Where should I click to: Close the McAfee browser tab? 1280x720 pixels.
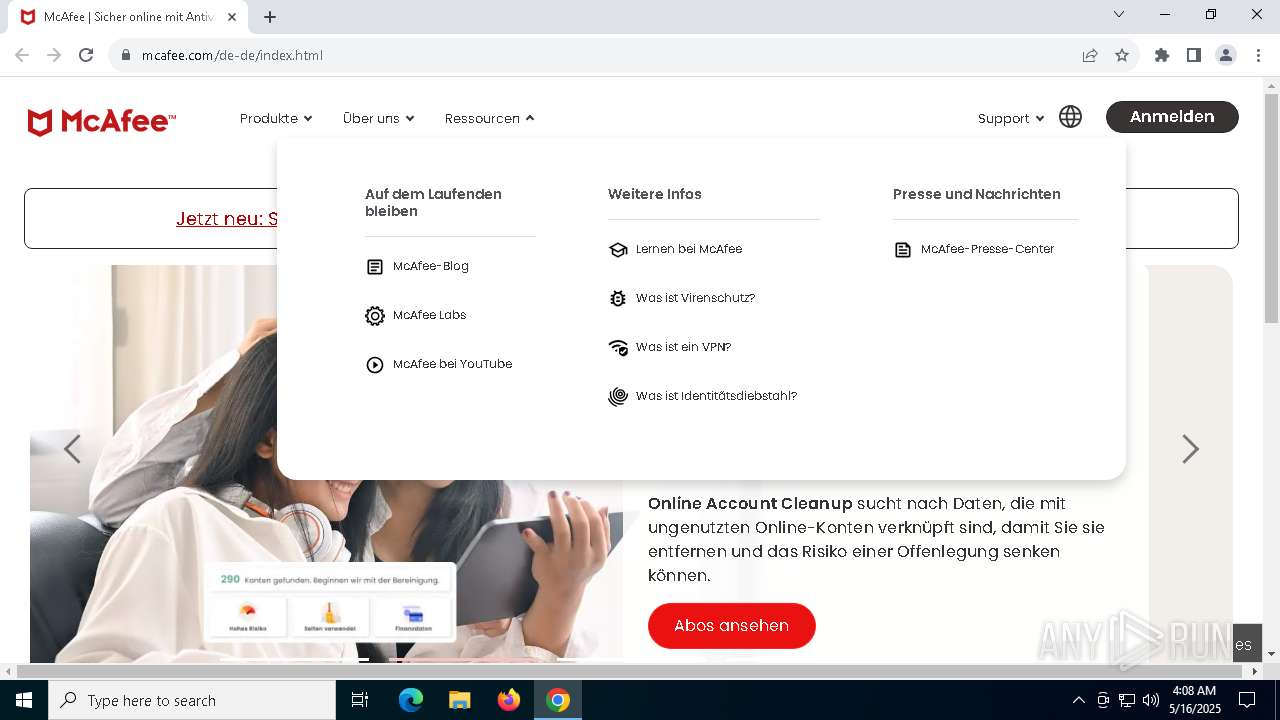(x=232, y=17)
